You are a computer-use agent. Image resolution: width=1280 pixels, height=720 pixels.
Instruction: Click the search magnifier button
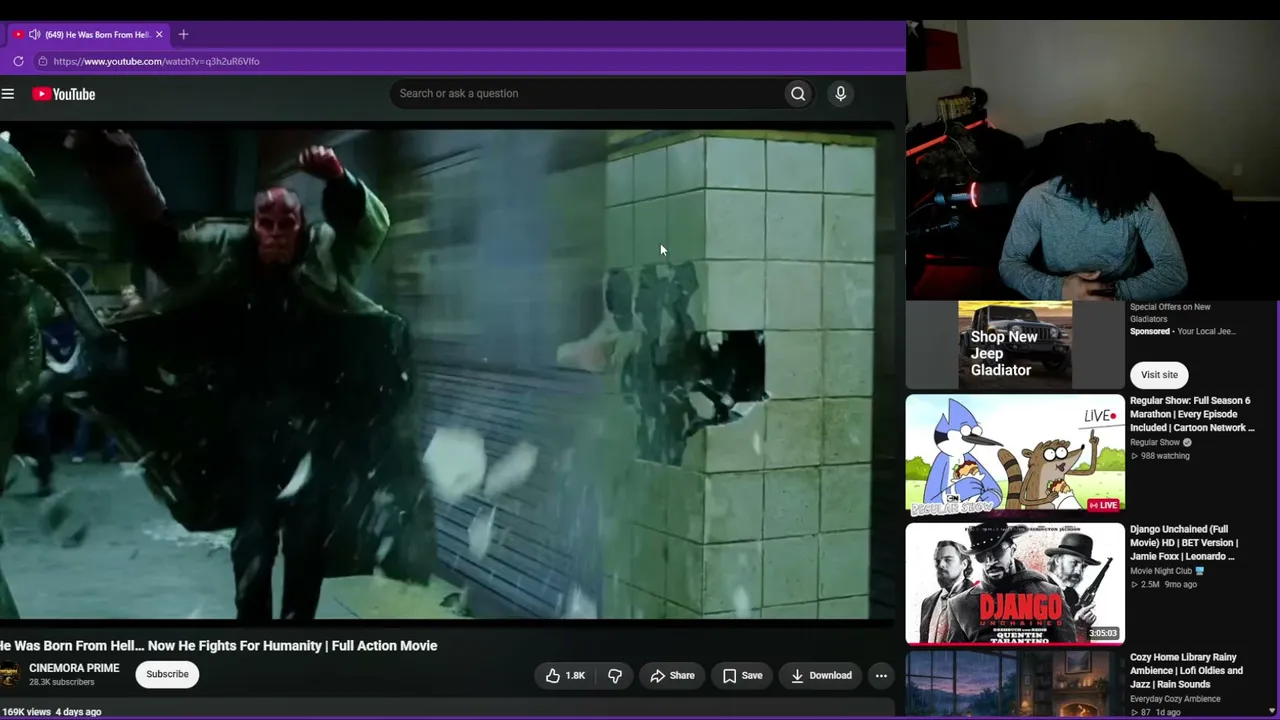tap(798, 94)
